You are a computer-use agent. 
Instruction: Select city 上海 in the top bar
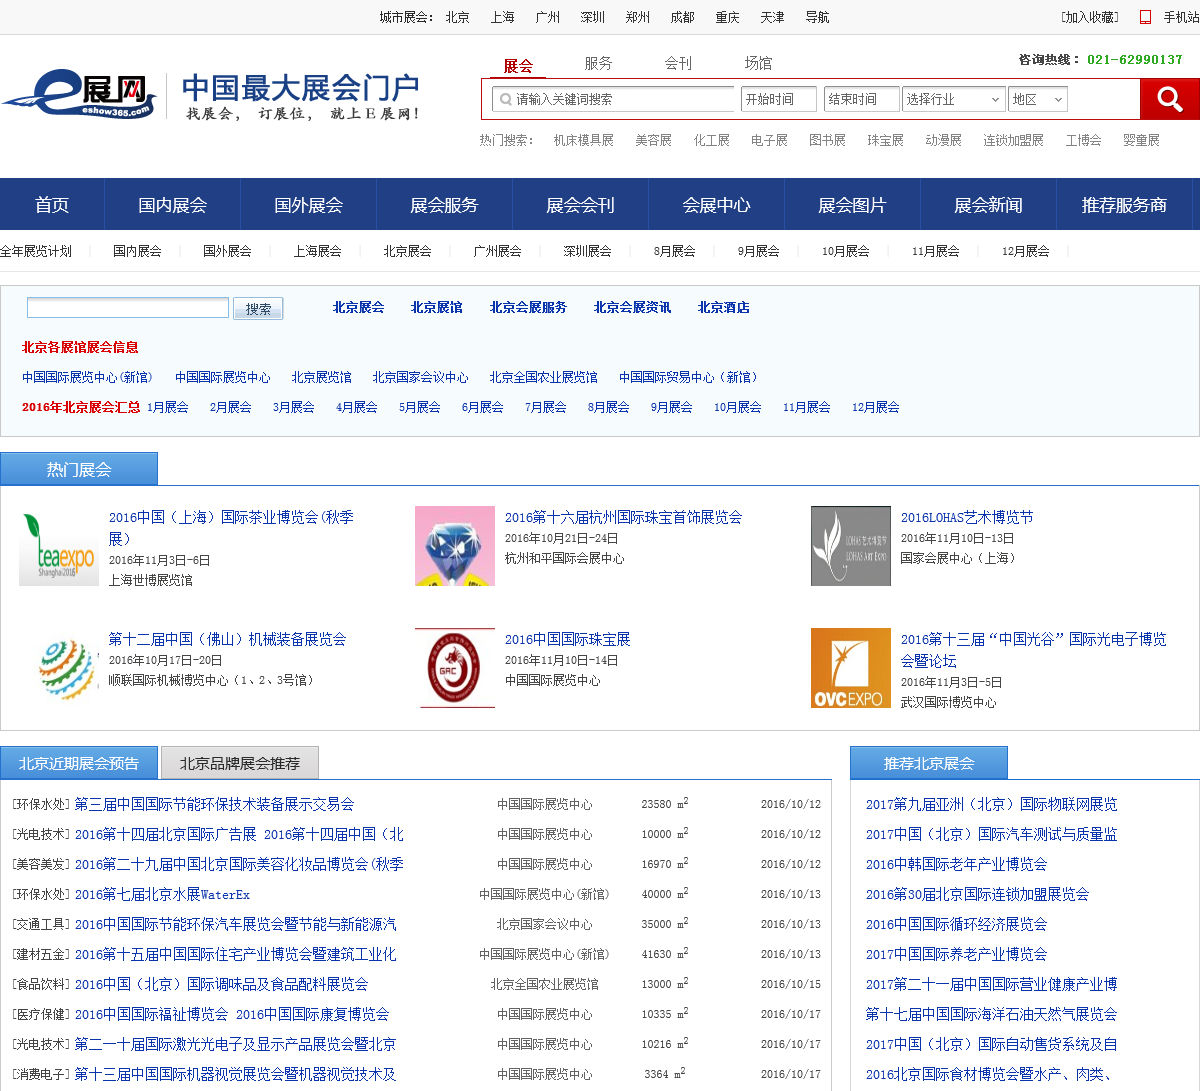(x=503, y=17)
